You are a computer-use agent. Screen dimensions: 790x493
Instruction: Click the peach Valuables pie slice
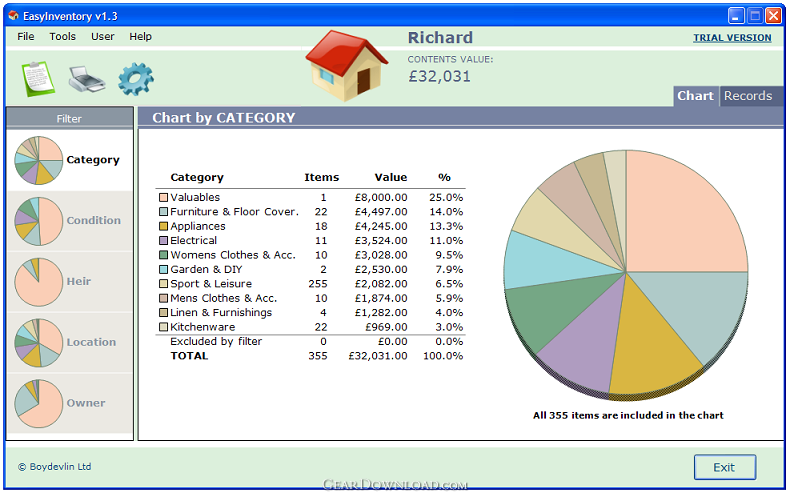(678, 222)
